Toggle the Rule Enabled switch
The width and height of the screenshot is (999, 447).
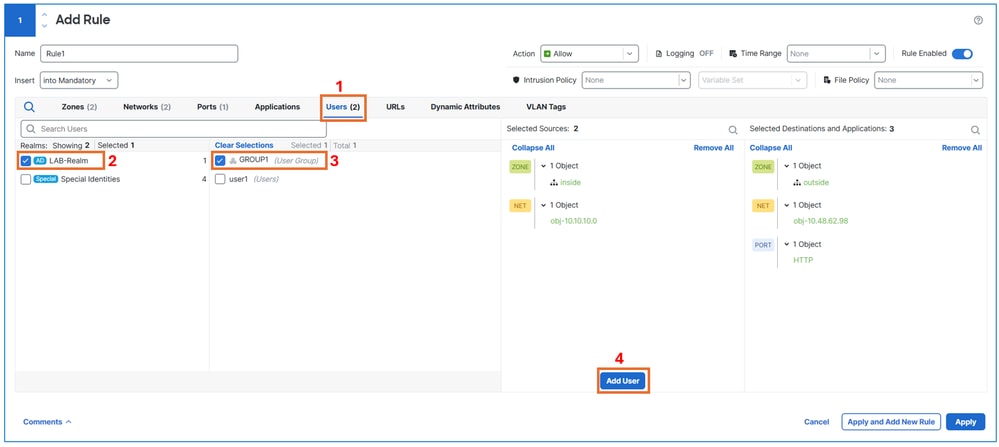(x=962, y=53)
